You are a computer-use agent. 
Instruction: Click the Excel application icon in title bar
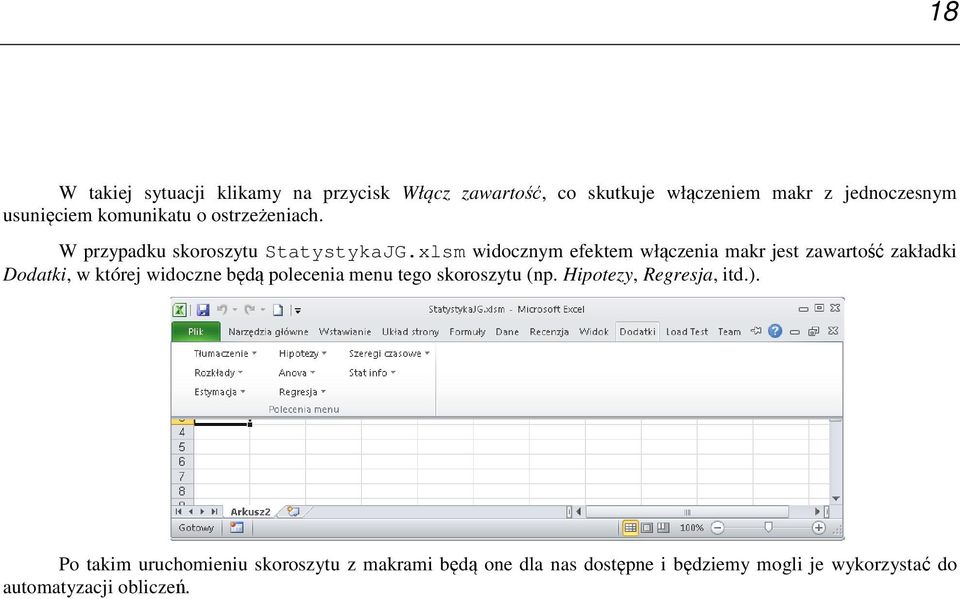coord(179,310)
